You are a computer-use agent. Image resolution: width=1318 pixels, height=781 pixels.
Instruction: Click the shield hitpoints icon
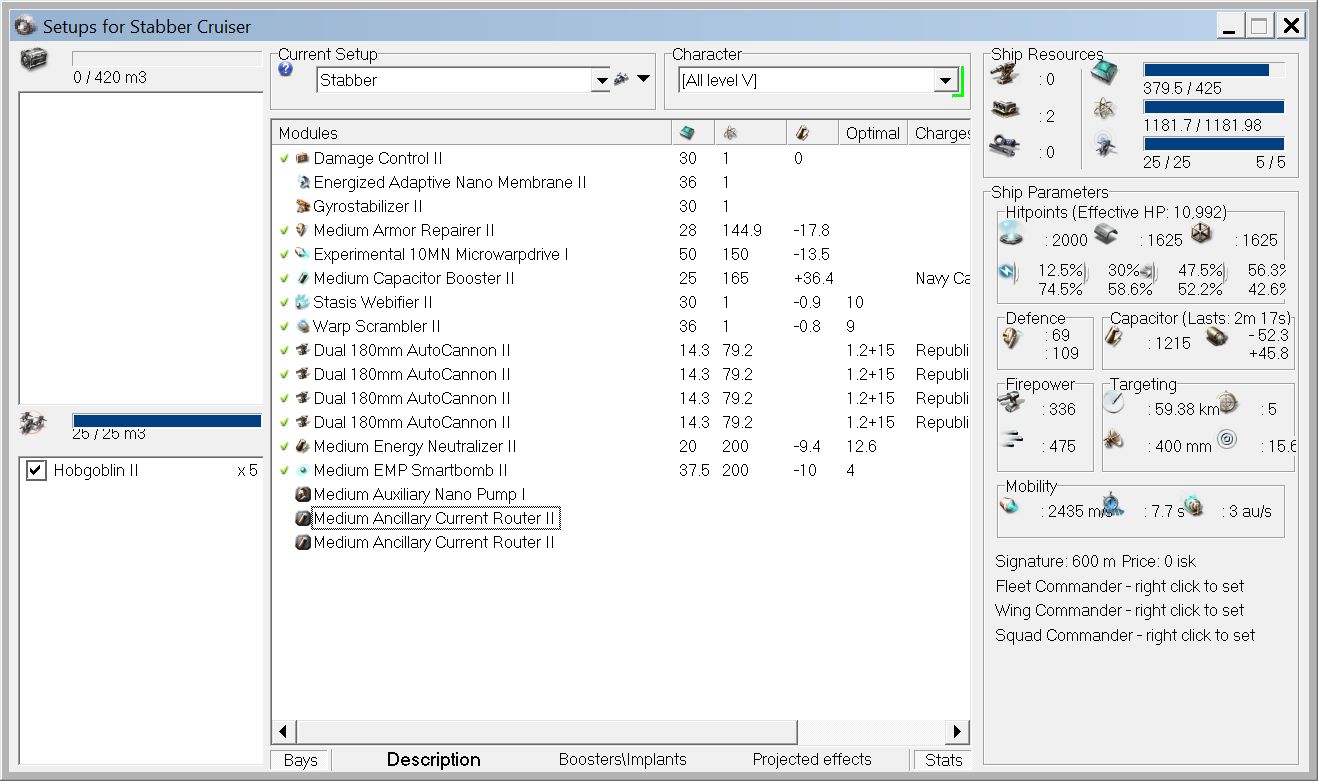pyautogui.click(x=1012, y=235)
